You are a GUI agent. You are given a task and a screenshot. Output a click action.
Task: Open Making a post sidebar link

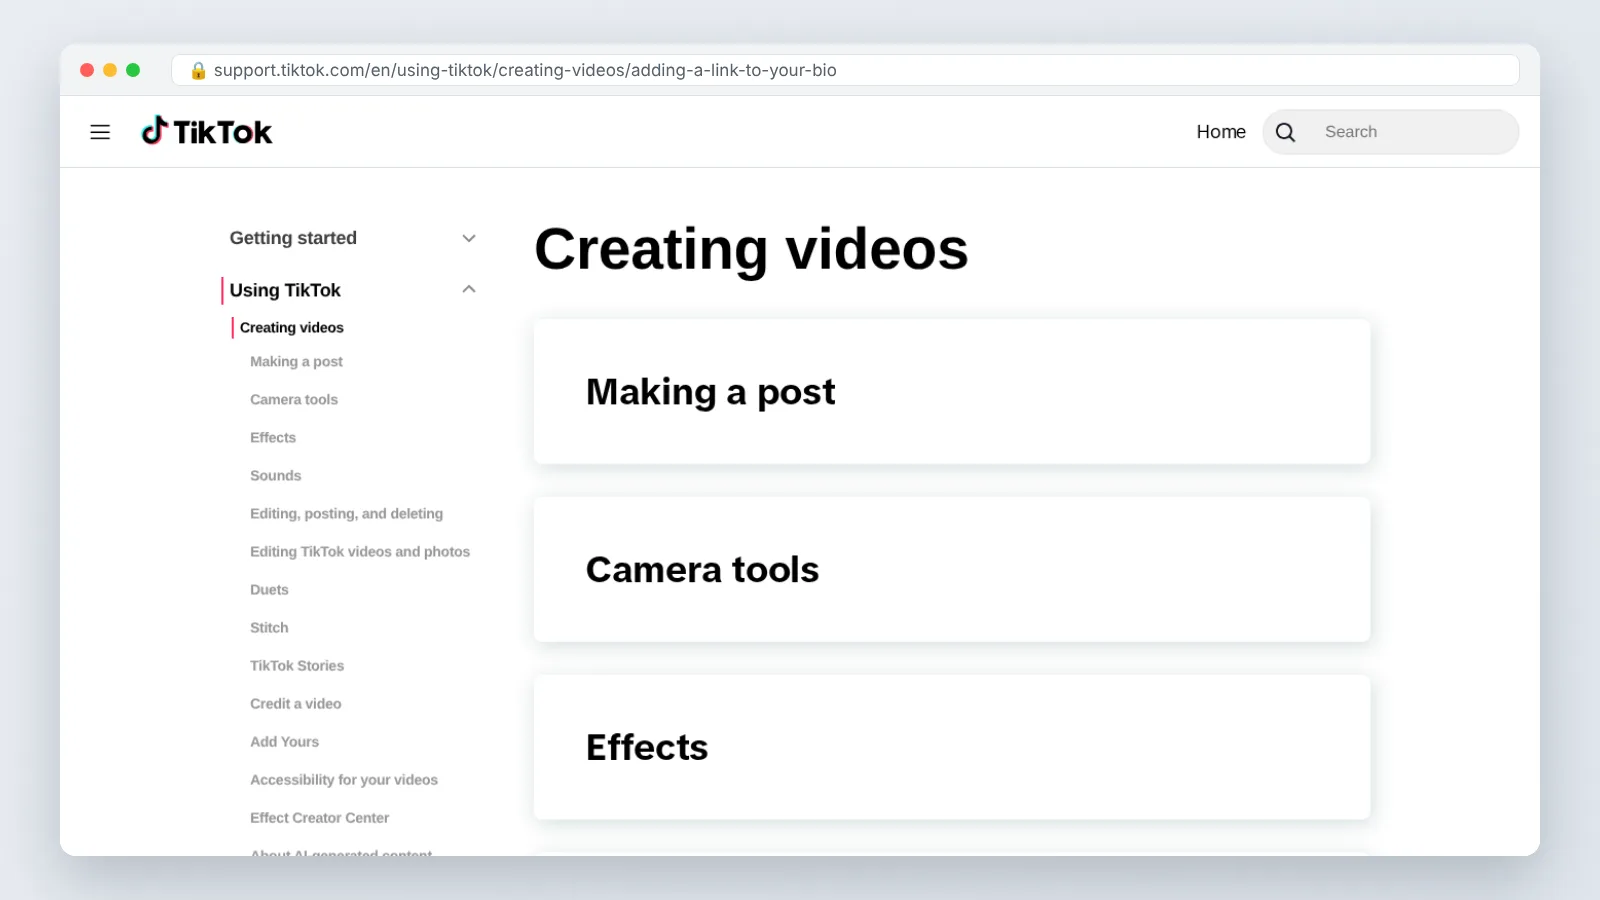[296, 362]
